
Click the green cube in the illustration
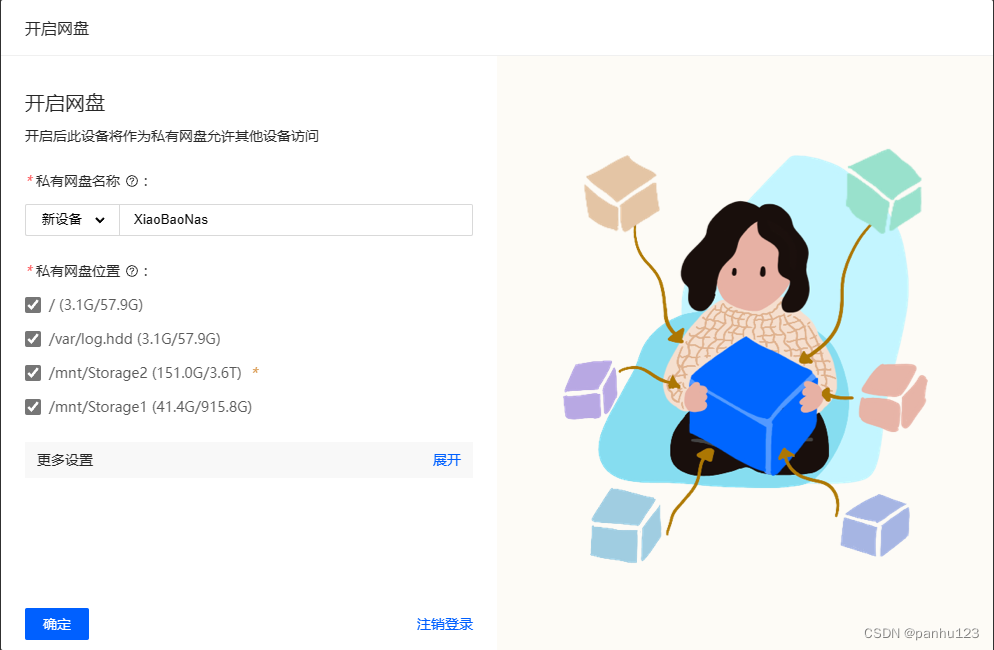pyautogui.click(x=884, y=190)
